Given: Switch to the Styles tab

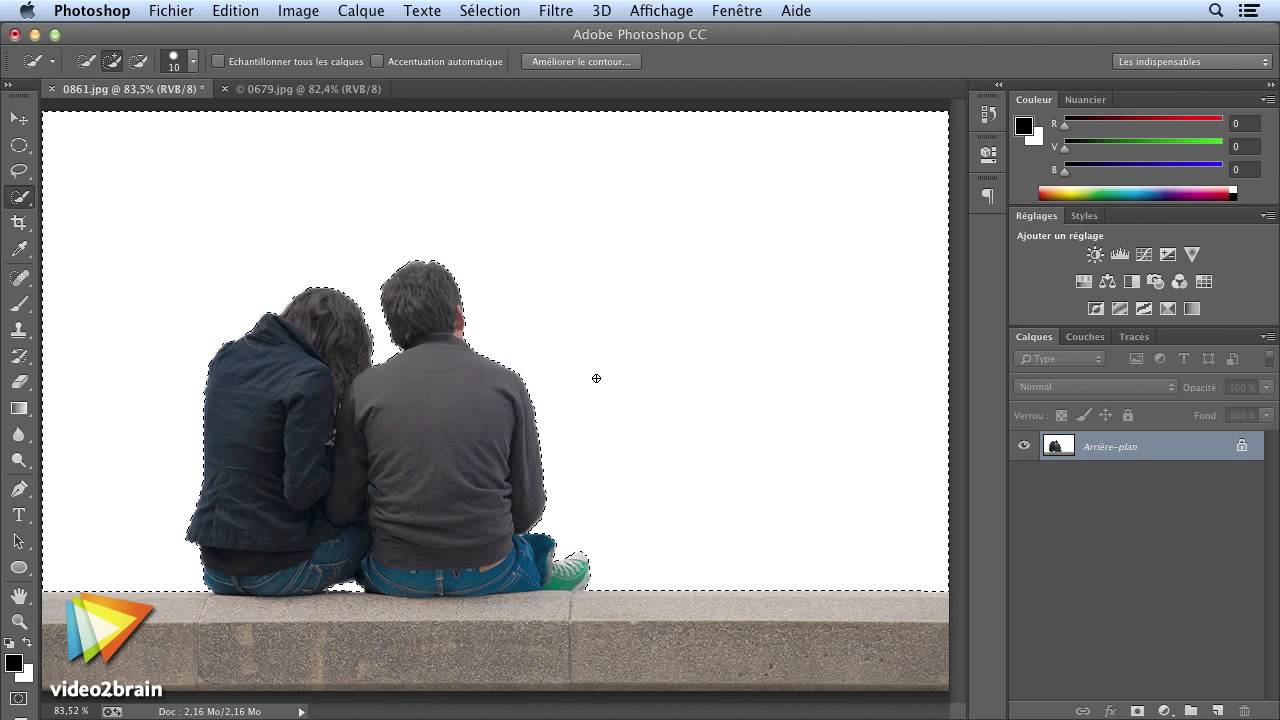Looking at the screenshot, I should tap(1084, 216).
